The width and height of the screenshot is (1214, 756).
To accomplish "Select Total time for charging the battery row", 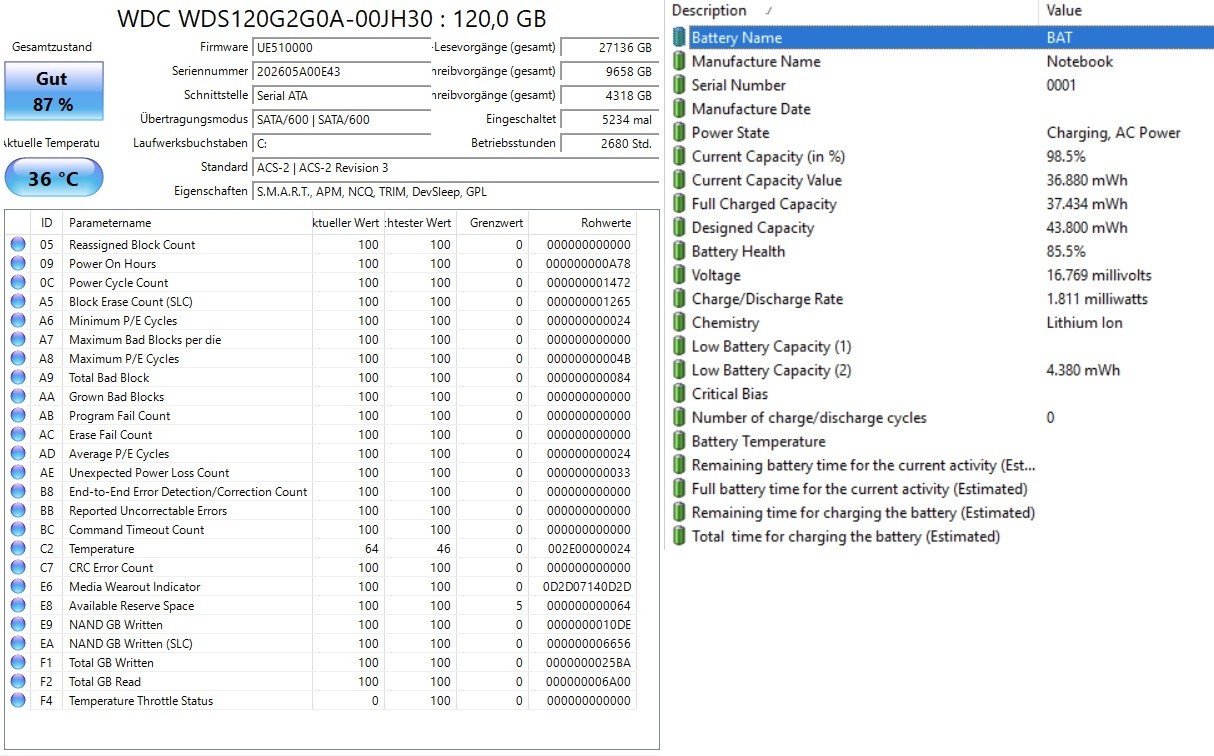I will [941, 537].
